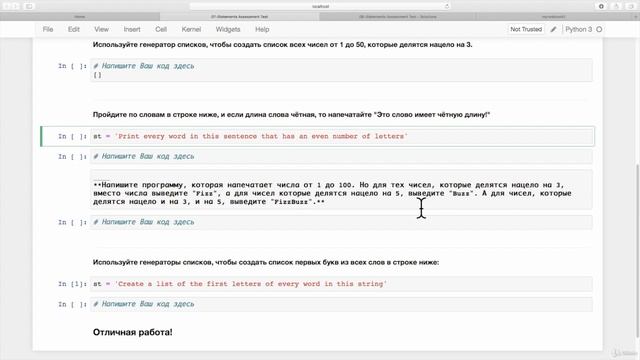Open the Safari downloads icon
640x360 pixels.
point(601,6)
